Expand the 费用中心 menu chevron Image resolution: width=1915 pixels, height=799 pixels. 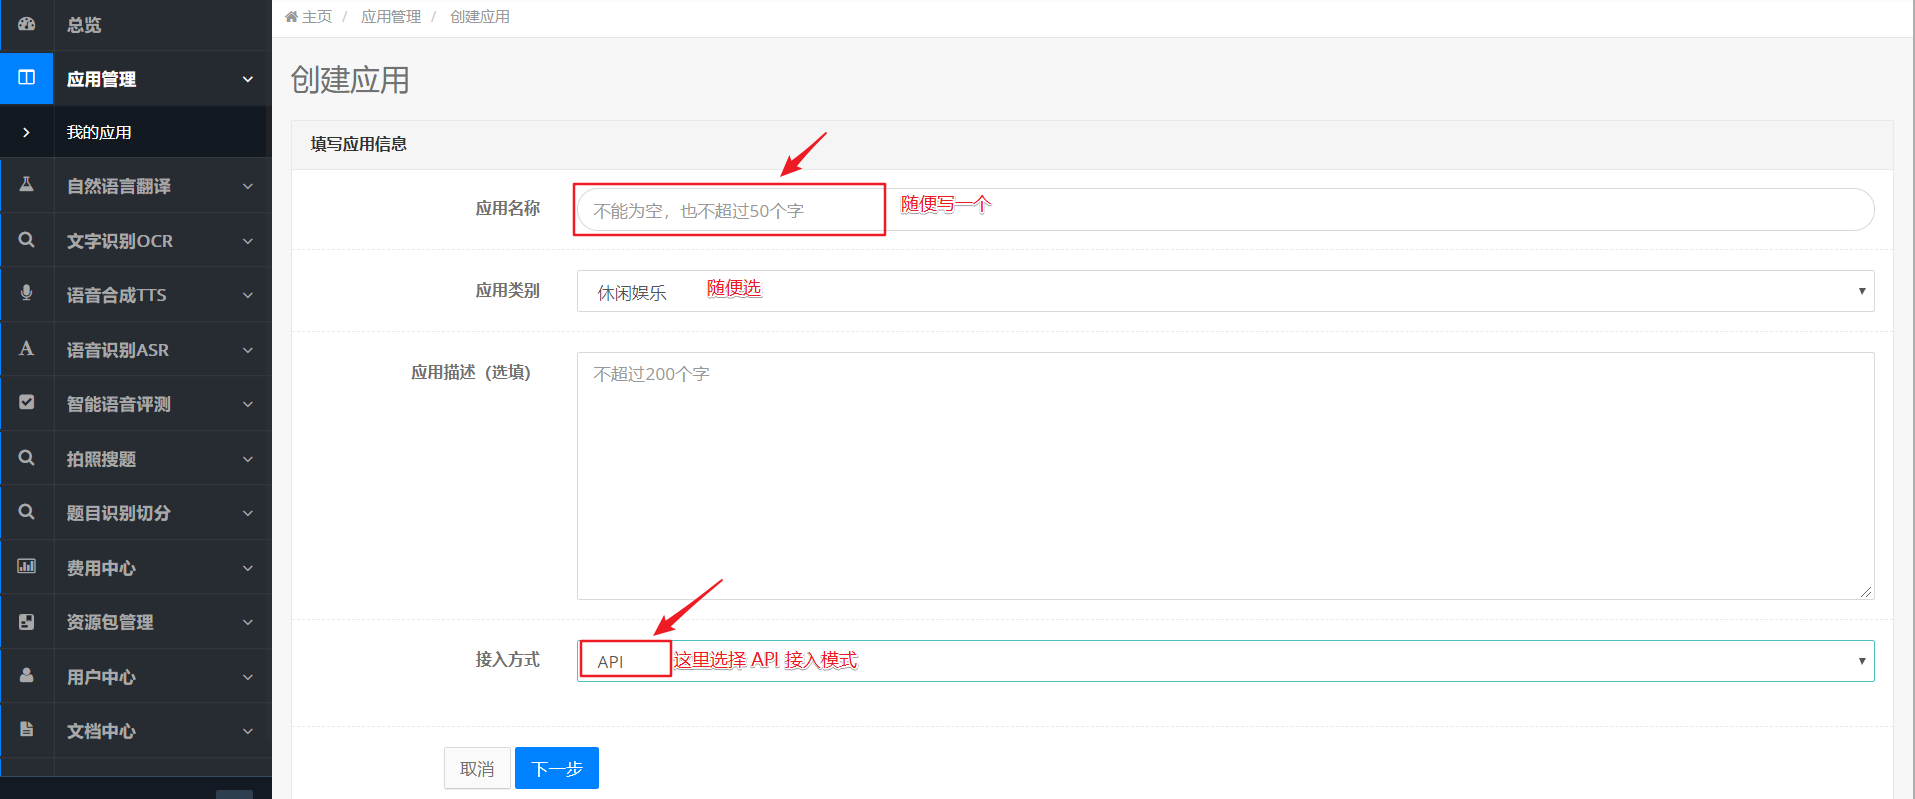[x=248, y=568]
